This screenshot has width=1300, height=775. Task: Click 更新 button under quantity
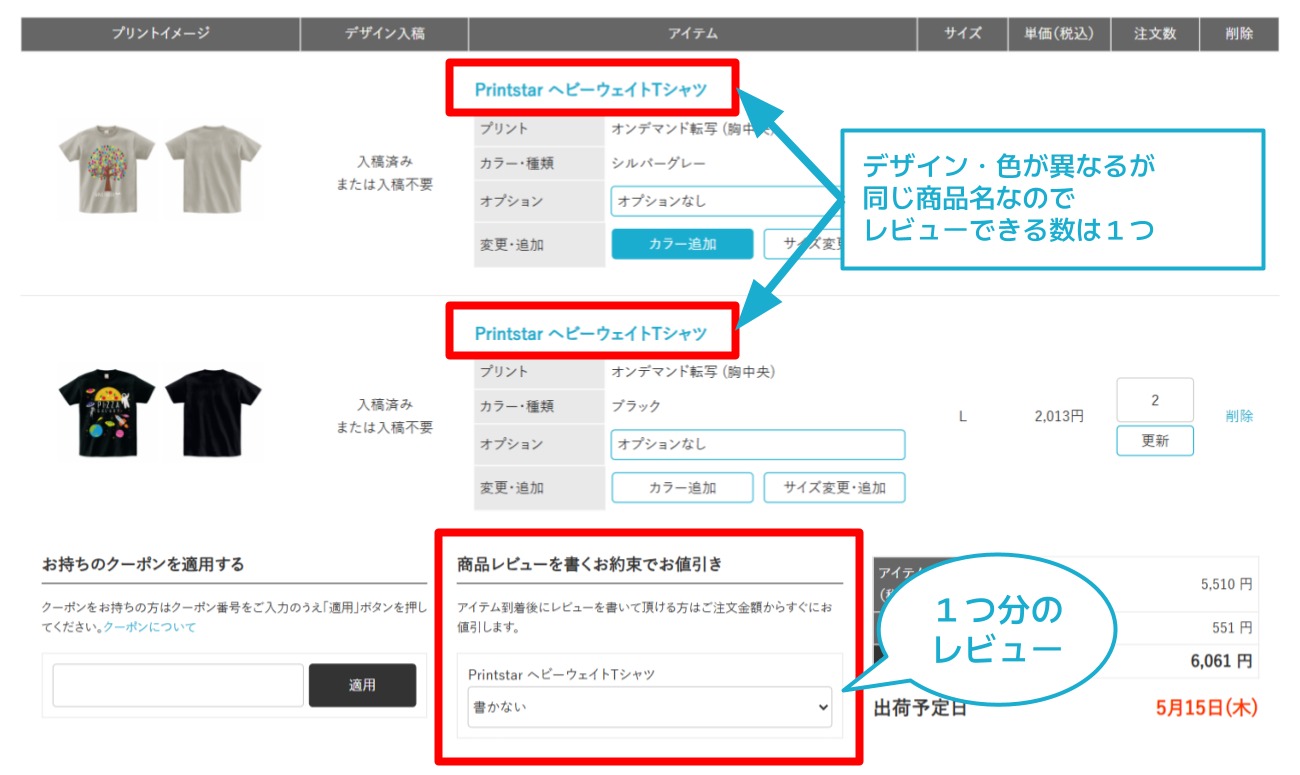pos(1155,440)
